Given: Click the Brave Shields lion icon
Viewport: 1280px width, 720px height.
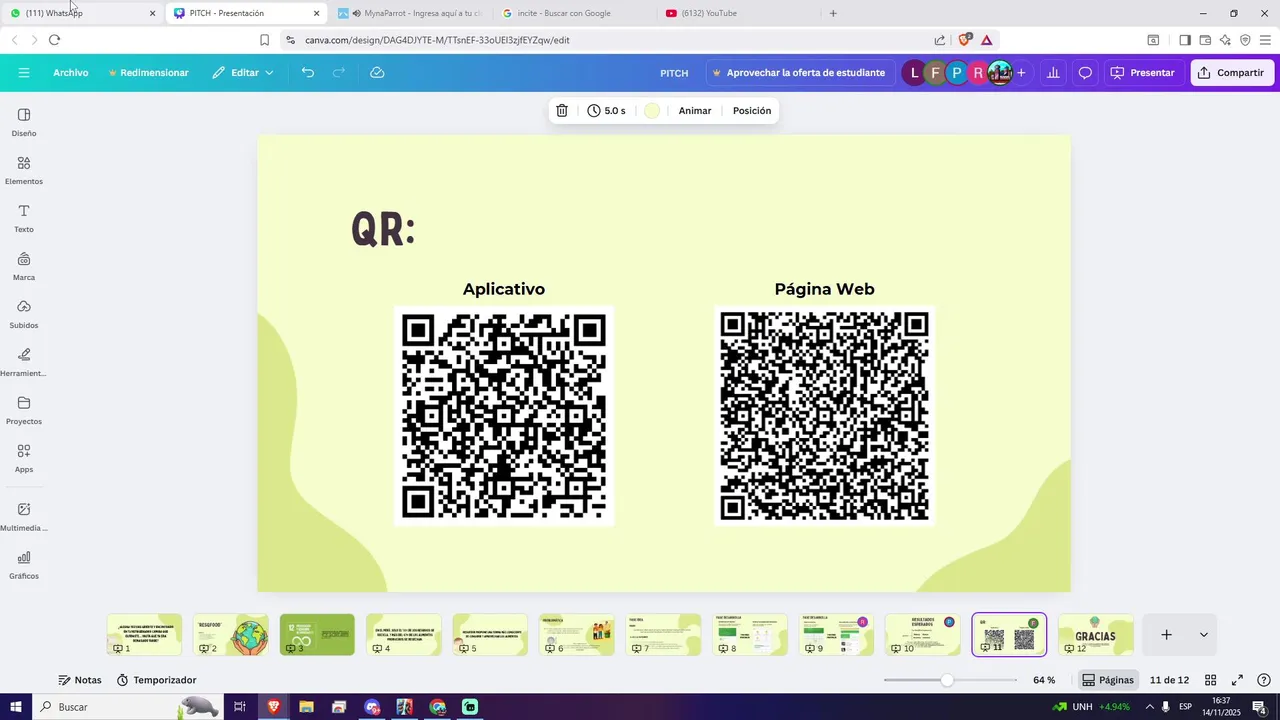Looking at the screenshot, I should click(965, 40).
